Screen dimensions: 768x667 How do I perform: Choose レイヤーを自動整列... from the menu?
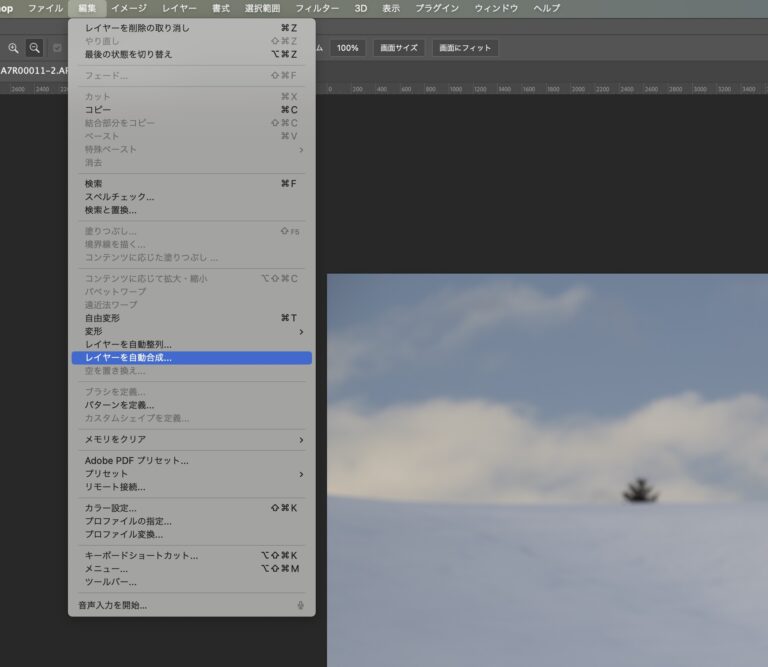point(128,344)
